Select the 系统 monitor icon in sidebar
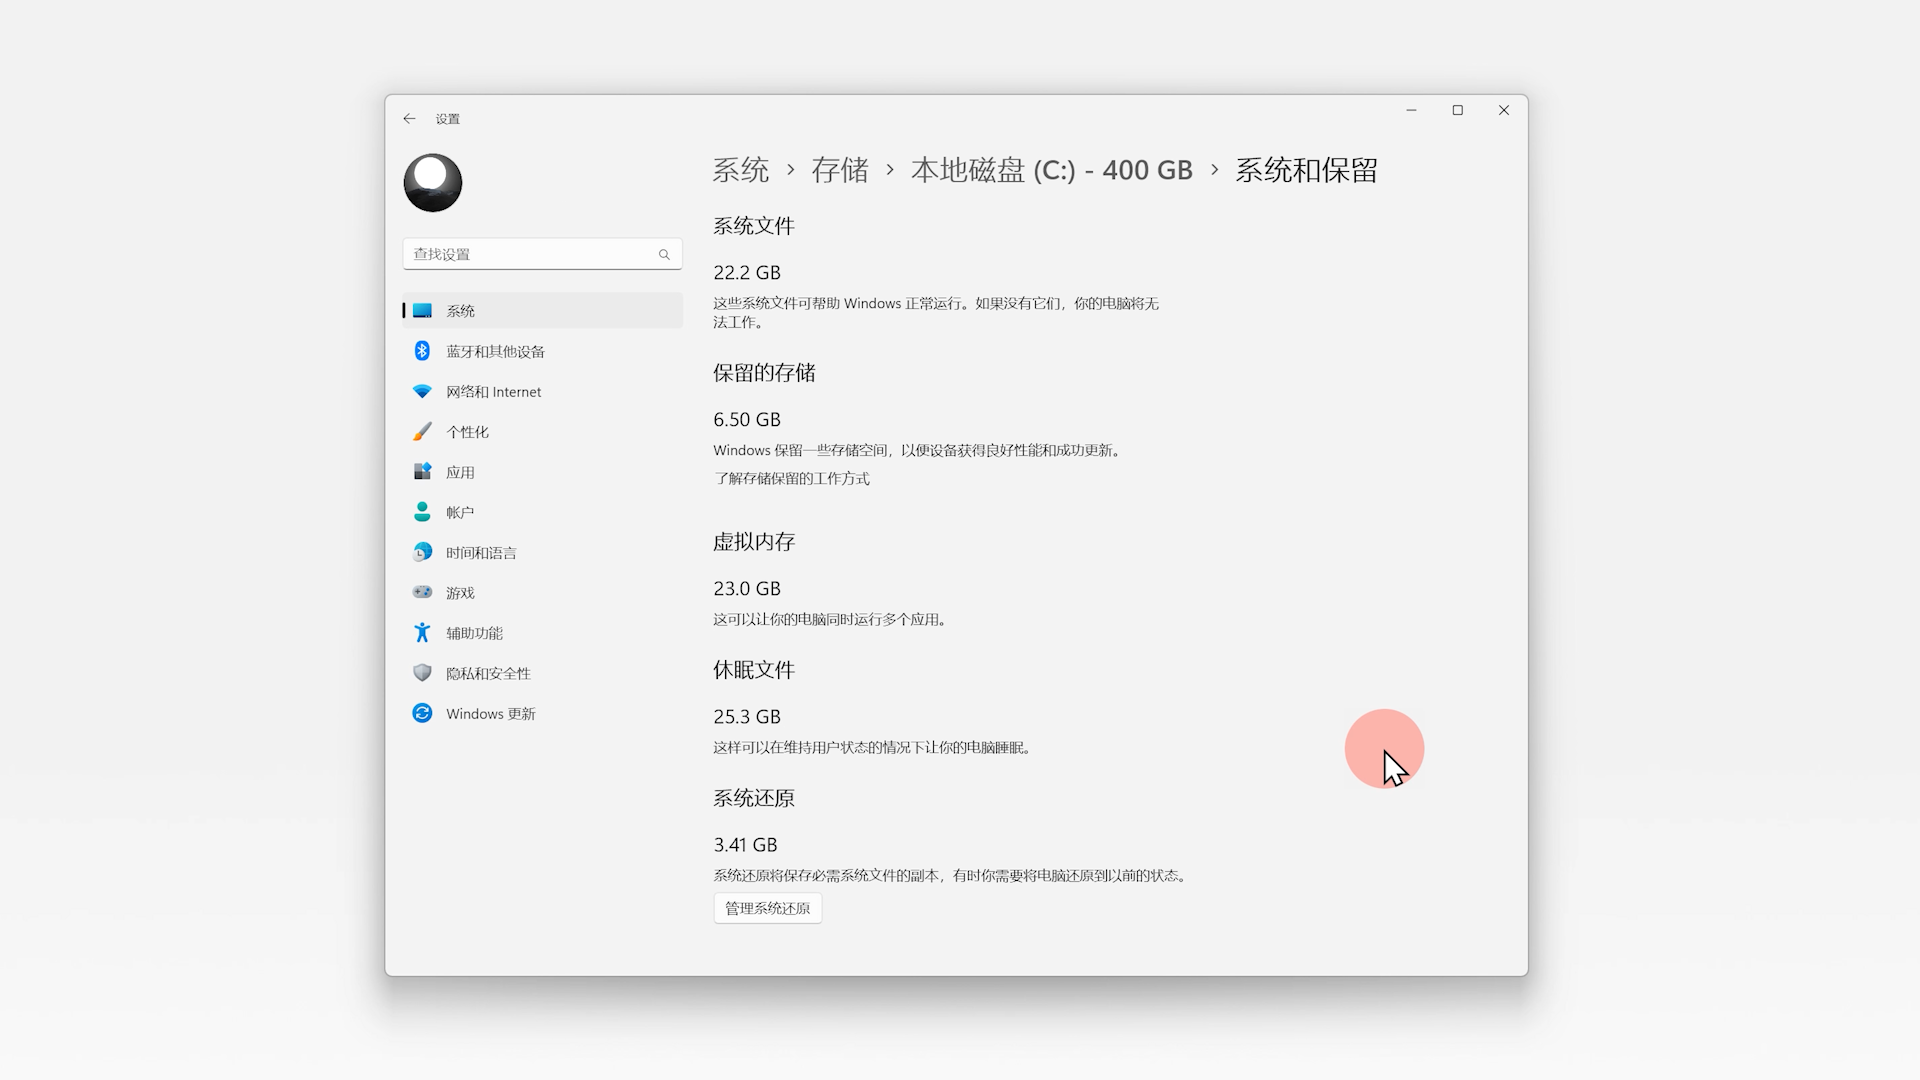 click(x=423, y=311)
